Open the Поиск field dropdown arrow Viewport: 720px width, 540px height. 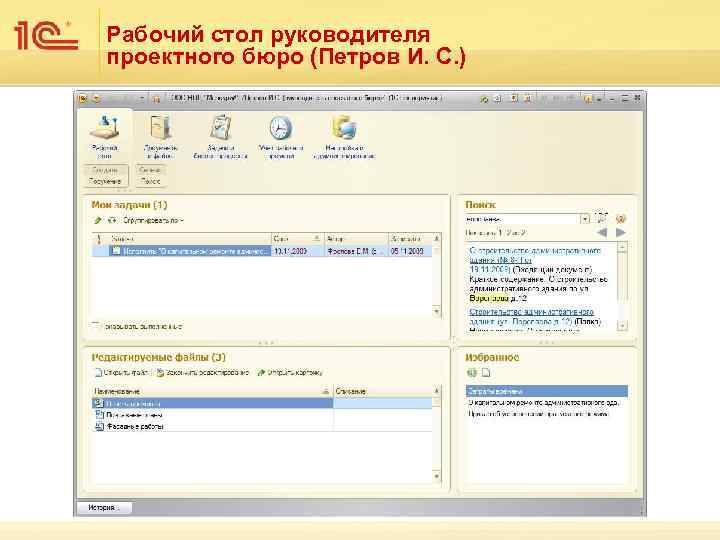click(585, 219)
